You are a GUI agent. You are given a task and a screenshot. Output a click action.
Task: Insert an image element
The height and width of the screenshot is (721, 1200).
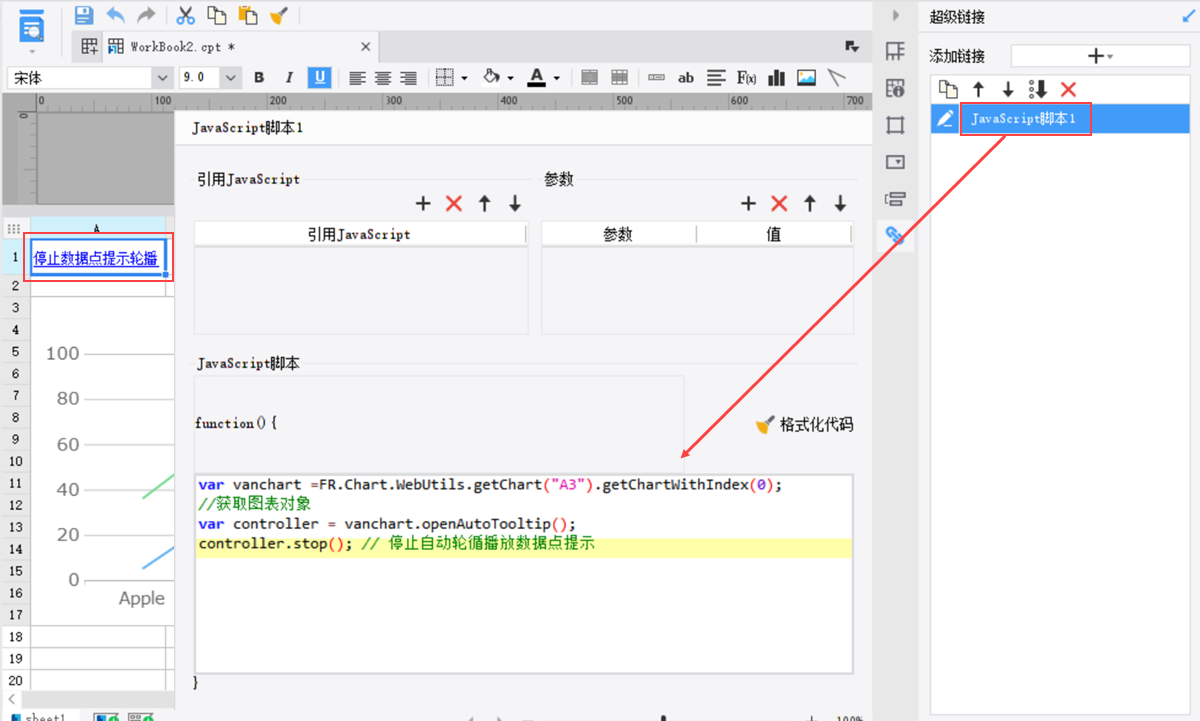pos(806,77)
